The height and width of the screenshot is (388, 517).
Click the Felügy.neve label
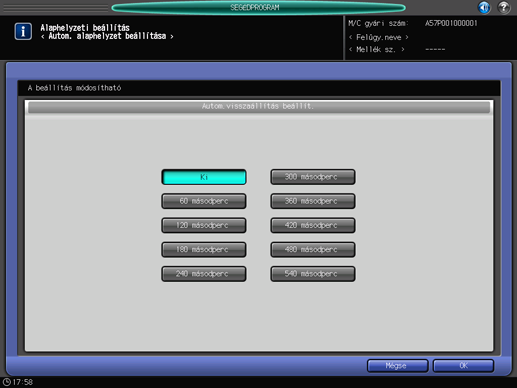379,37
